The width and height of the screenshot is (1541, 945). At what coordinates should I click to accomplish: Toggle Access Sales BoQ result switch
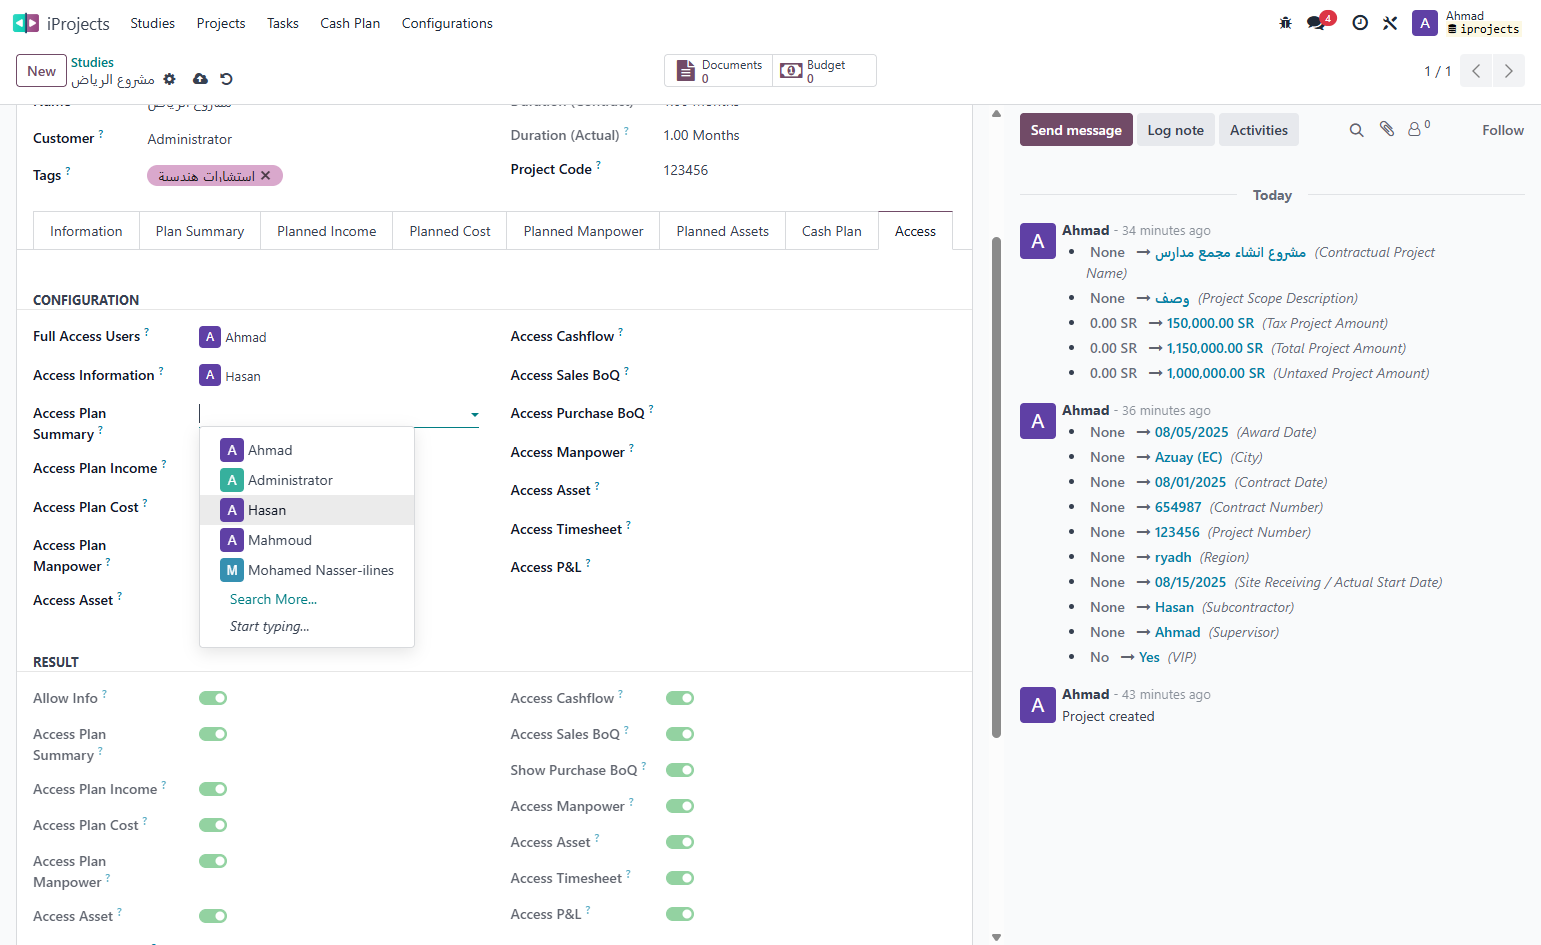pos(680,734)
